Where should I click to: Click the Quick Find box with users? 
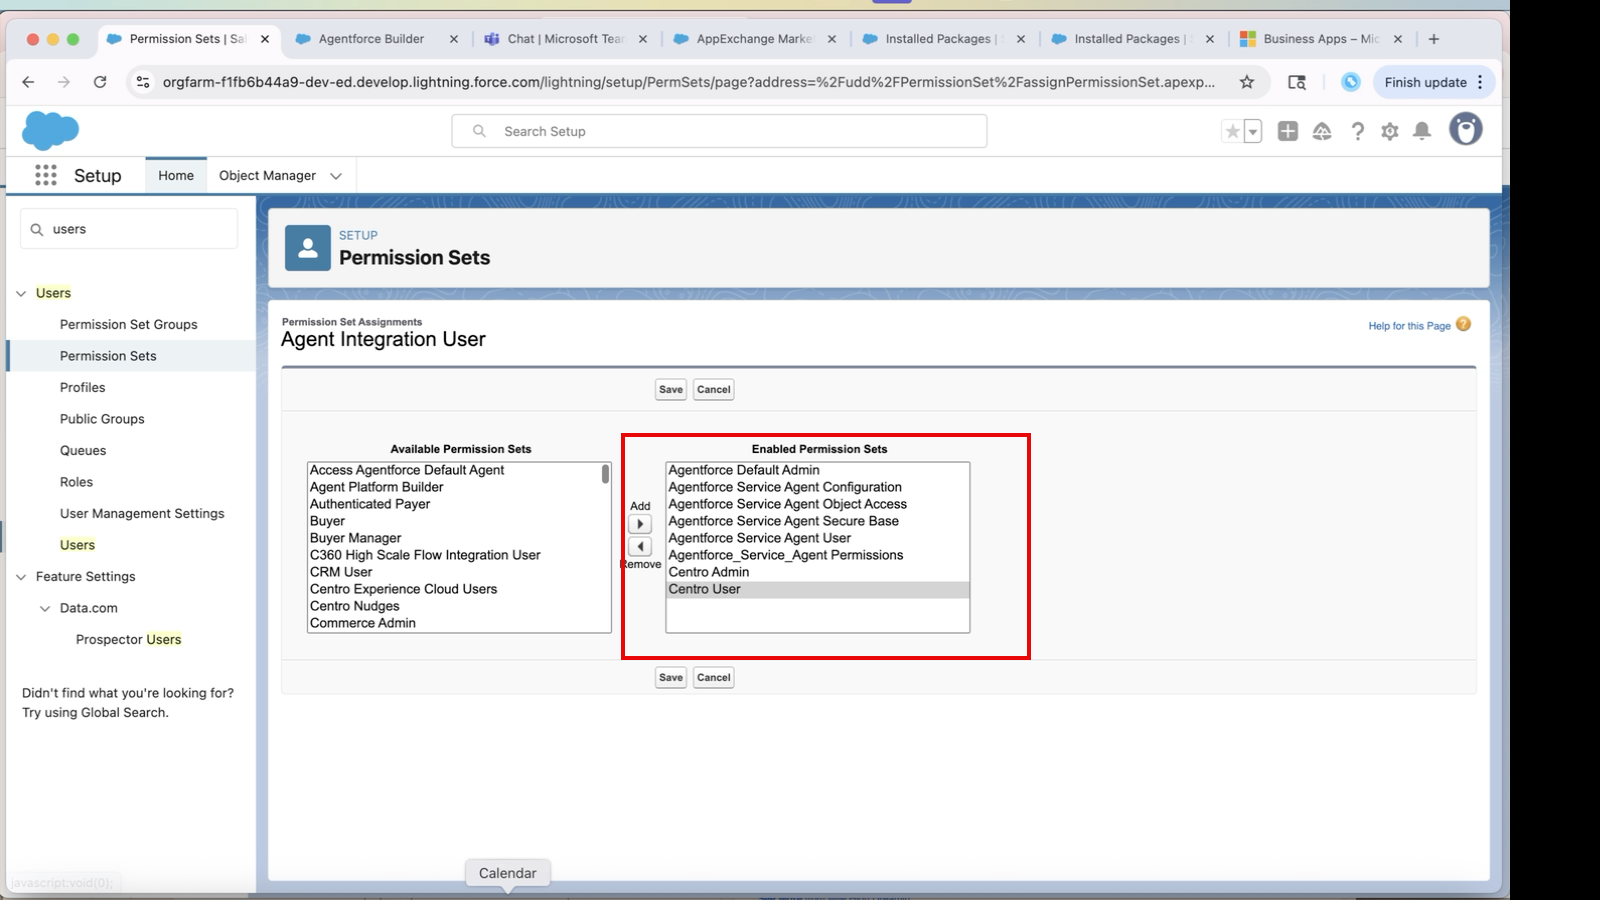[129, 229]
